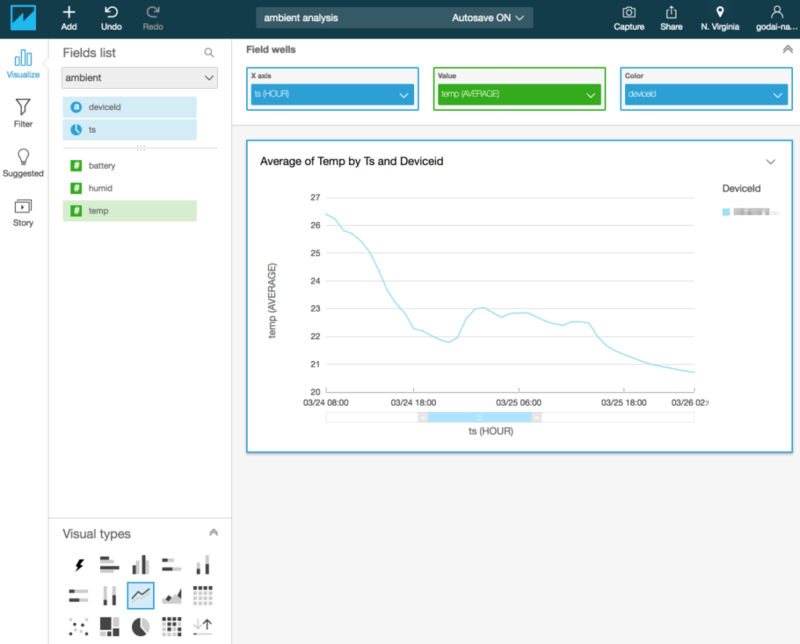This screenshot has width=800, height=644.
Task: Open the Share menu
Action: pos(671,18)
